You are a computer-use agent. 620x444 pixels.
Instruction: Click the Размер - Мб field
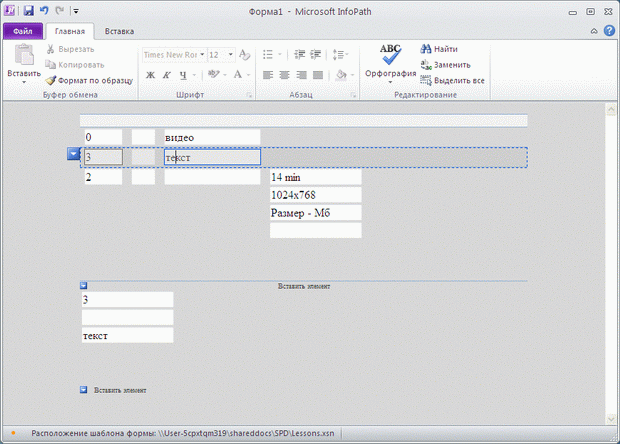click(315, 213)
